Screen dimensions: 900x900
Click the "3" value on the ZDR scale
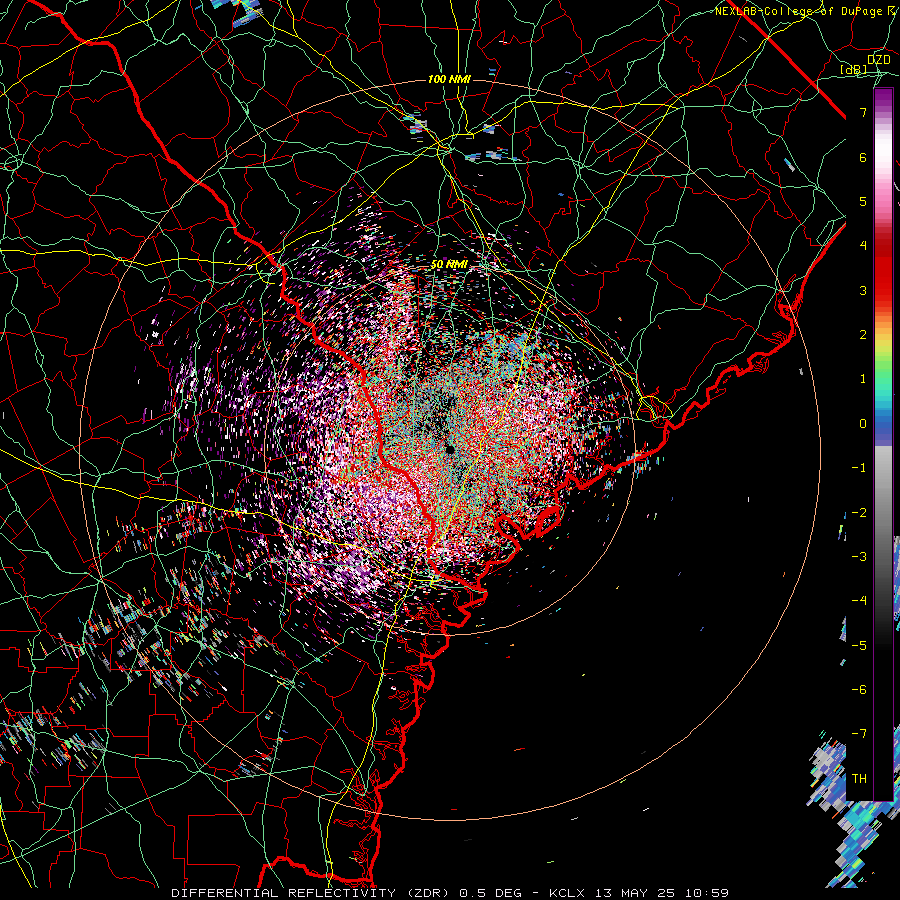click(863, 290)
